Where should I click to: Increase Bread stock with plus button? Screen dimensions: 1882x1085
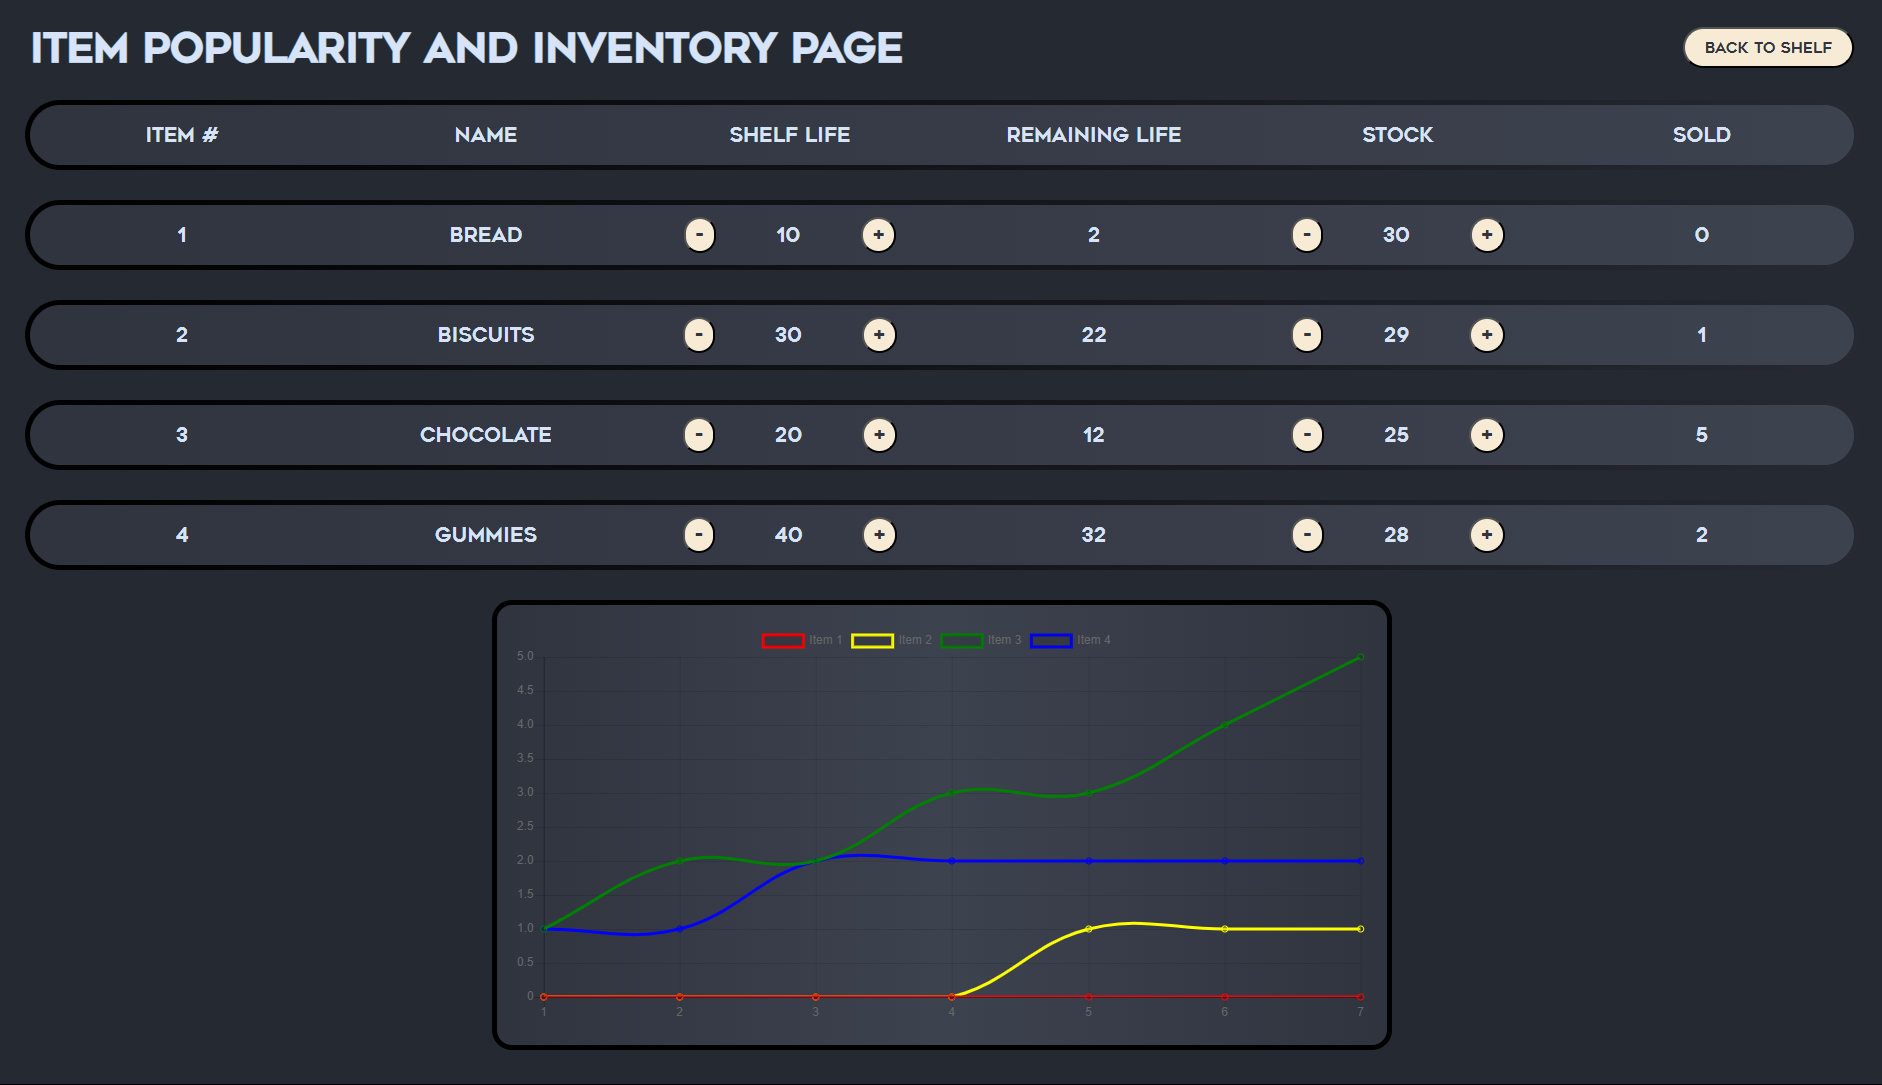(1486, 235)
